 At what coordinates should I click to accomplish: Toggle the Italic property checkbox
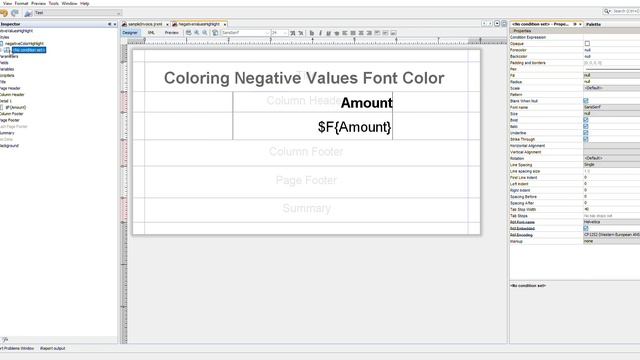586,127
